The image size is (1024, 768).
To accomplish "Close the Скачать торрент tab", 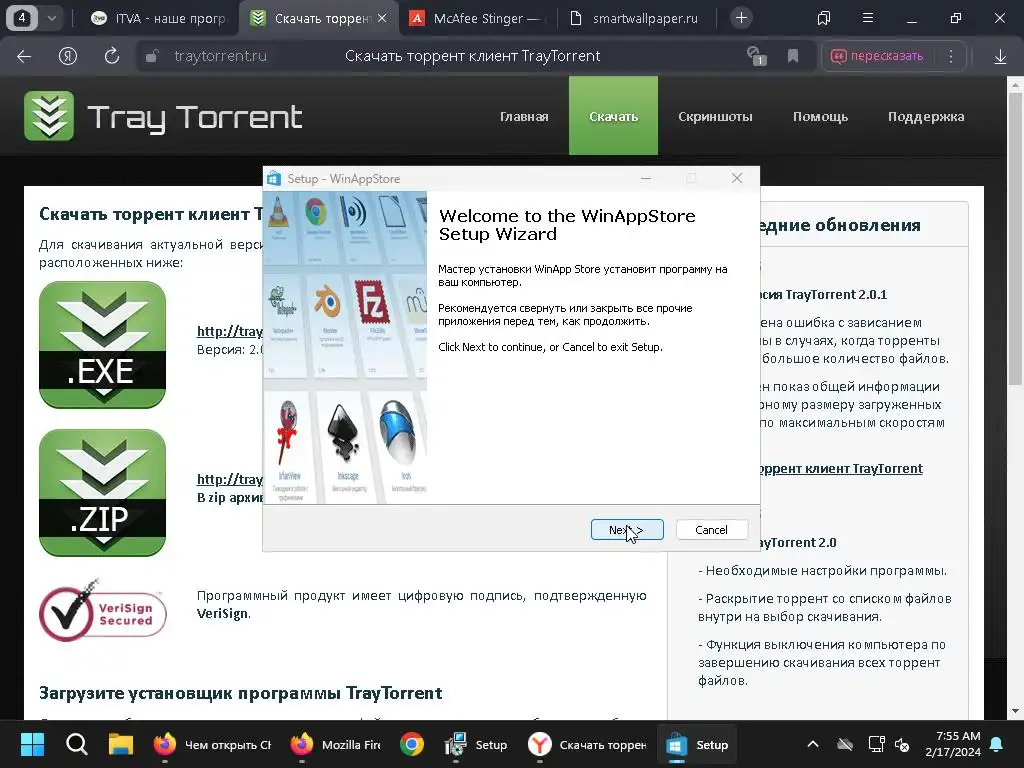I will [383, 18].
